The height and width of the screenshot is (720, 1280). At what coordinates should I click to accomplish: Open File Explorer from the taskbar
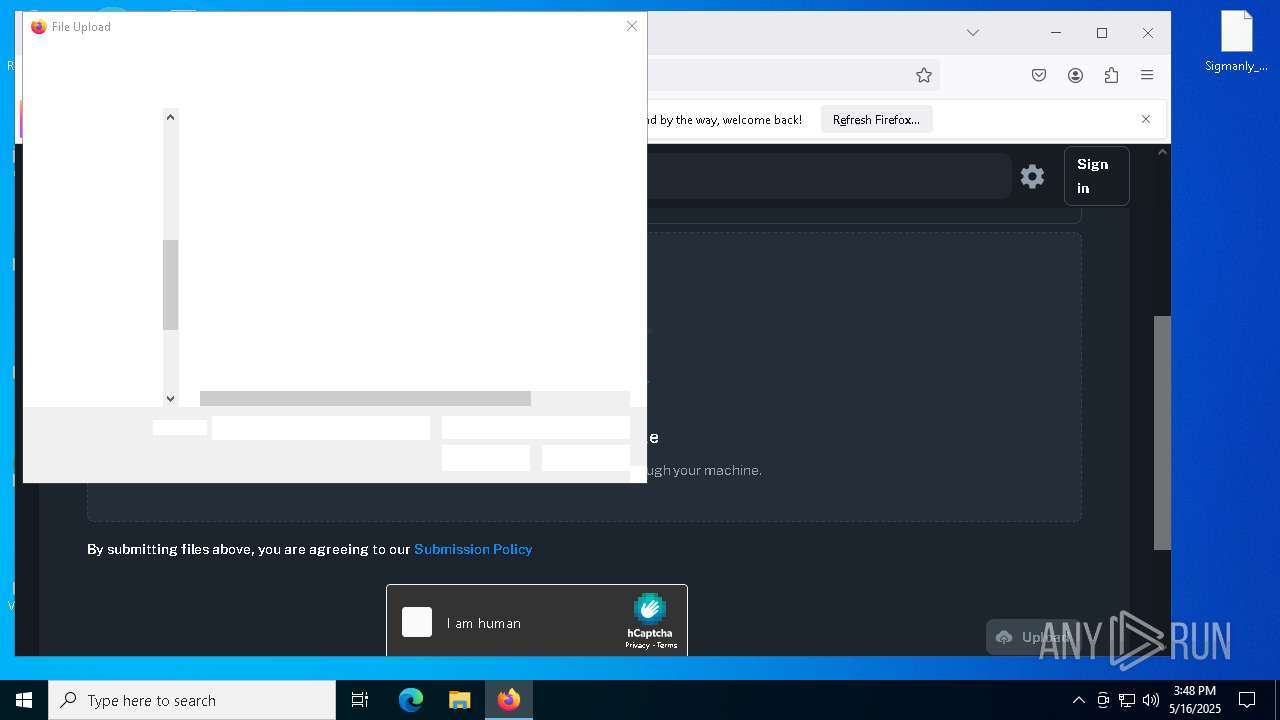pyautogui.click(x=459, y=700)
